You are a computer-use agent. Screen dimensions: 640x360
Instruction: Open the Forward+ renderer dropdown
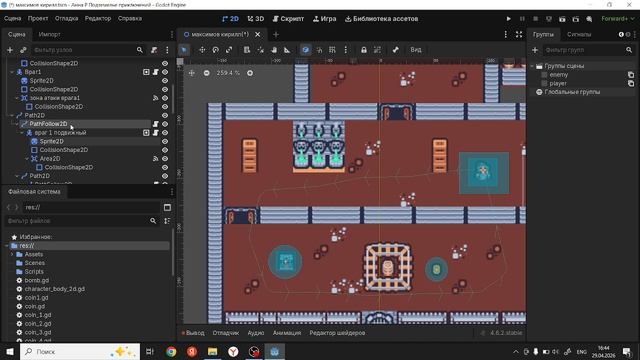click(x=618, y=19)
